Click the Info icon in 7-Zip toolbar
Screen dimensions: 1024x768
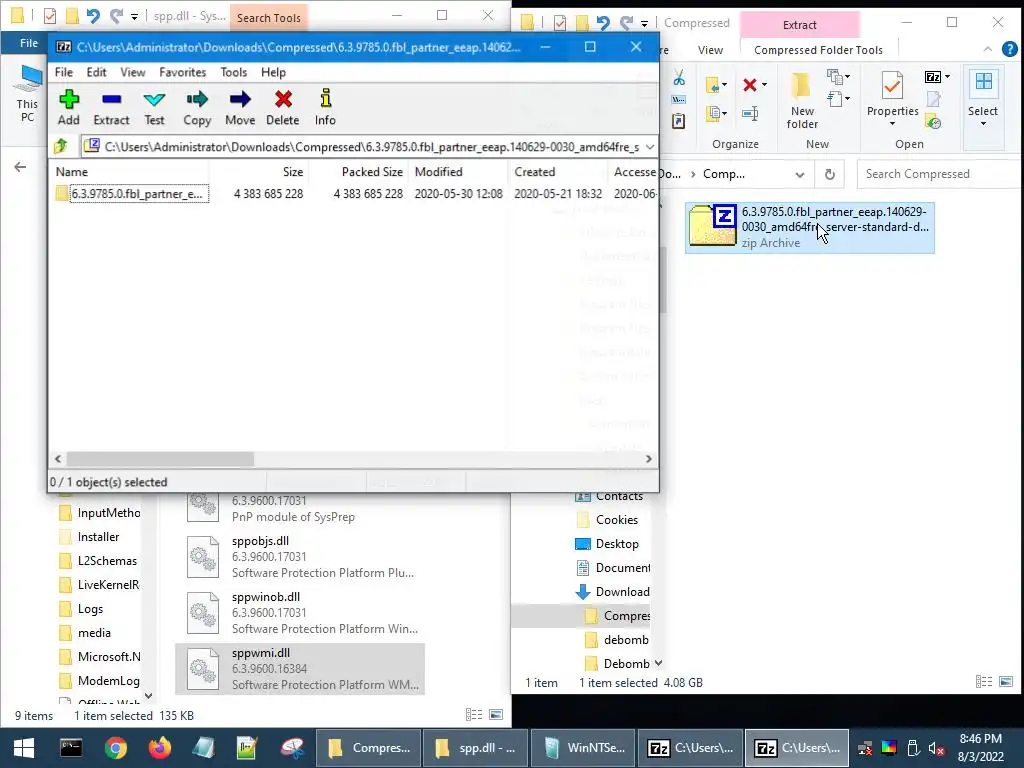(x=325, y=108)
